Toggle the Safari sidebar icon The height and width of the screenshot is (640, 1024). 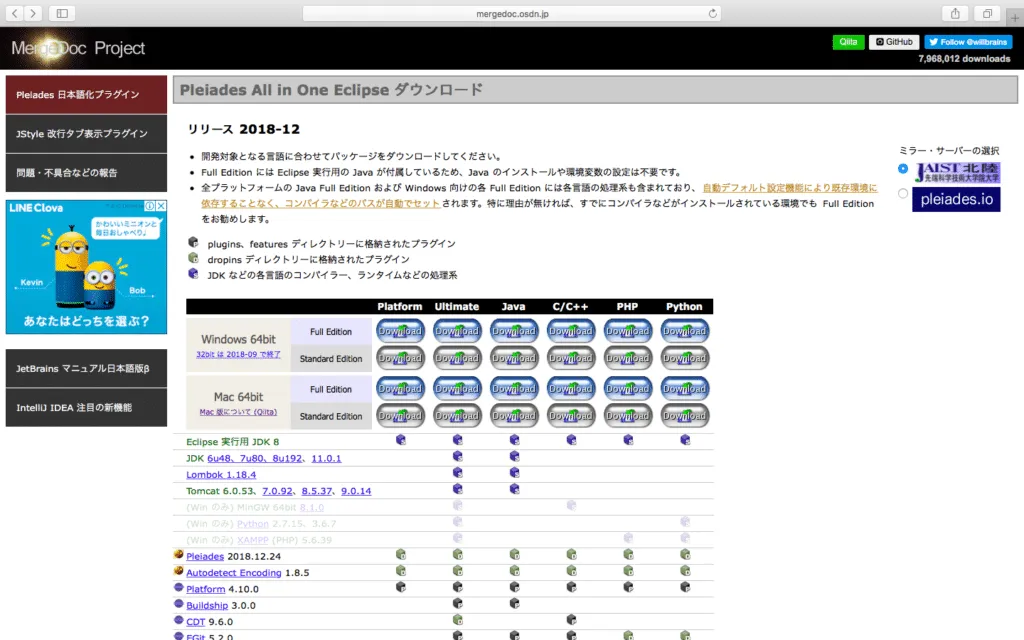[62, 13]
